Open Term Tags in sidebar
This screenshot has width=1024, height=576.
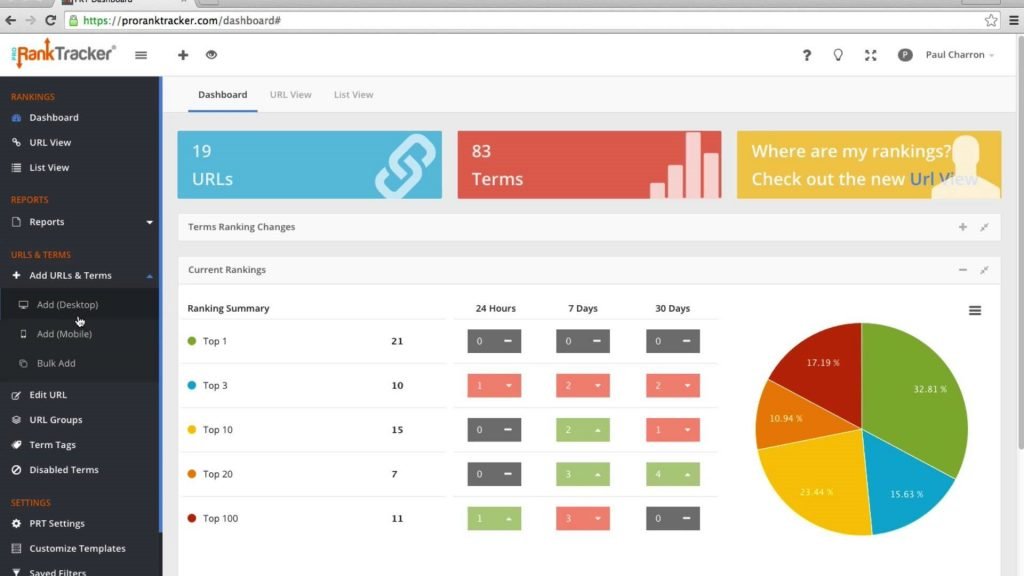52,445
